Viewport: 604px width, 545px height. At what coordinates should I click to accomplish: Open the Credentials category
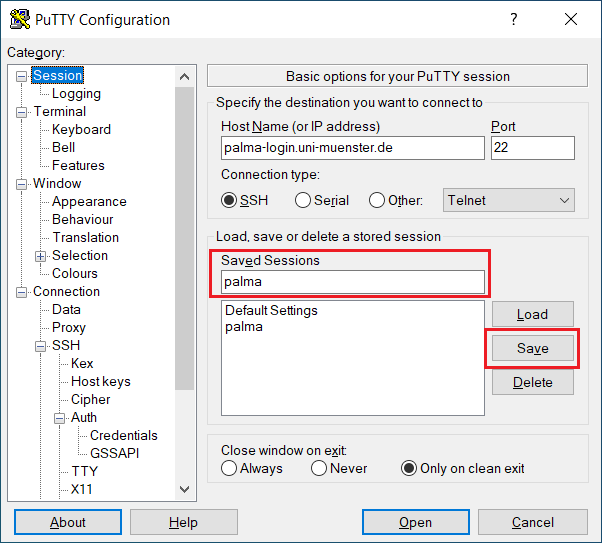pyautogui.click(x=124, y=436)
